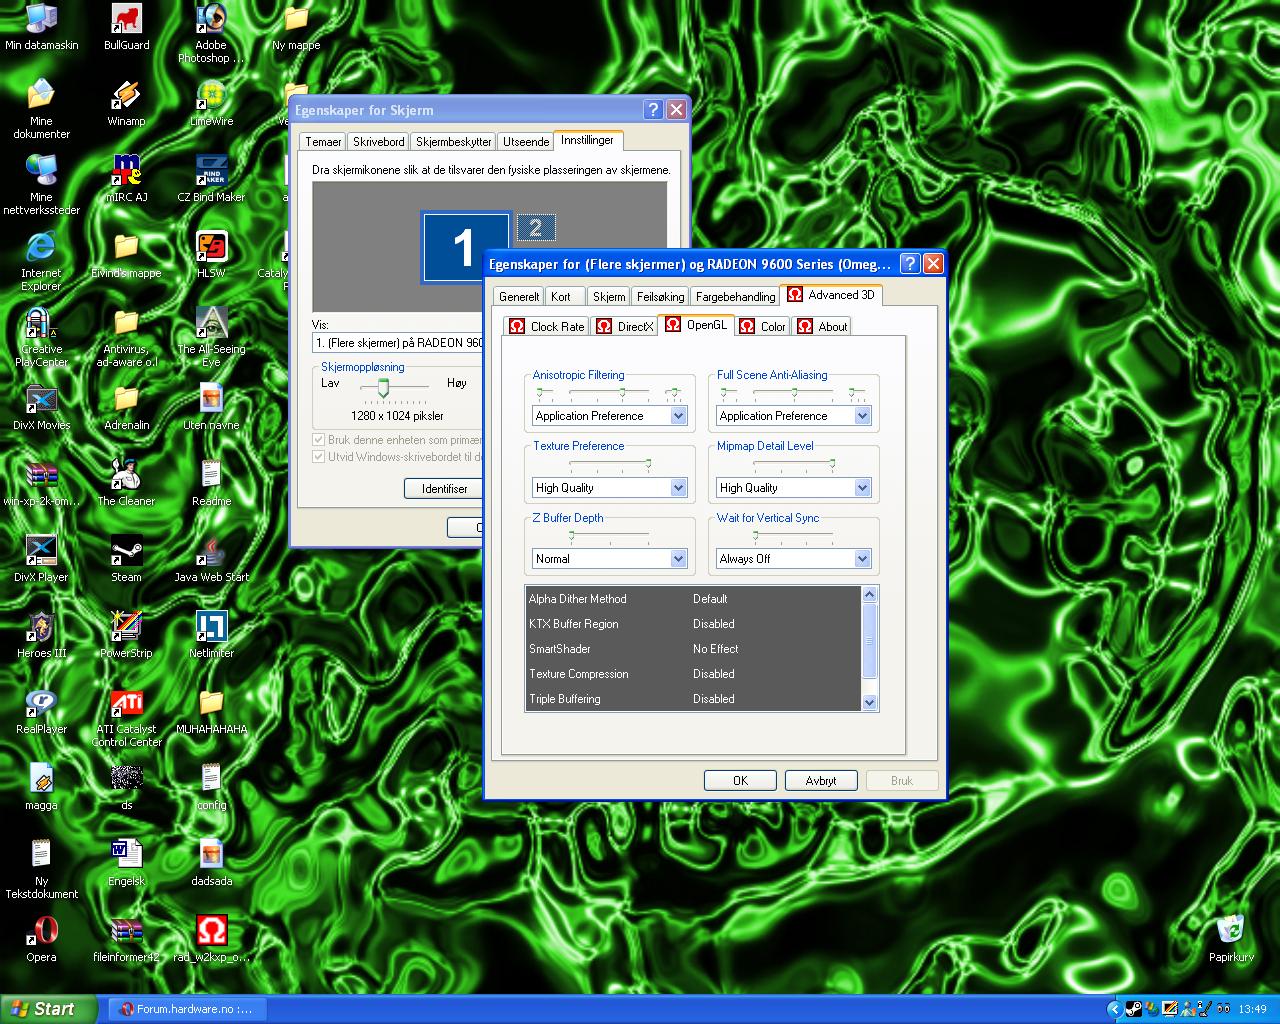Open Anisotropic Filtering dropdown
The width and height of the screenshot is (1280, 1024).
678,416
